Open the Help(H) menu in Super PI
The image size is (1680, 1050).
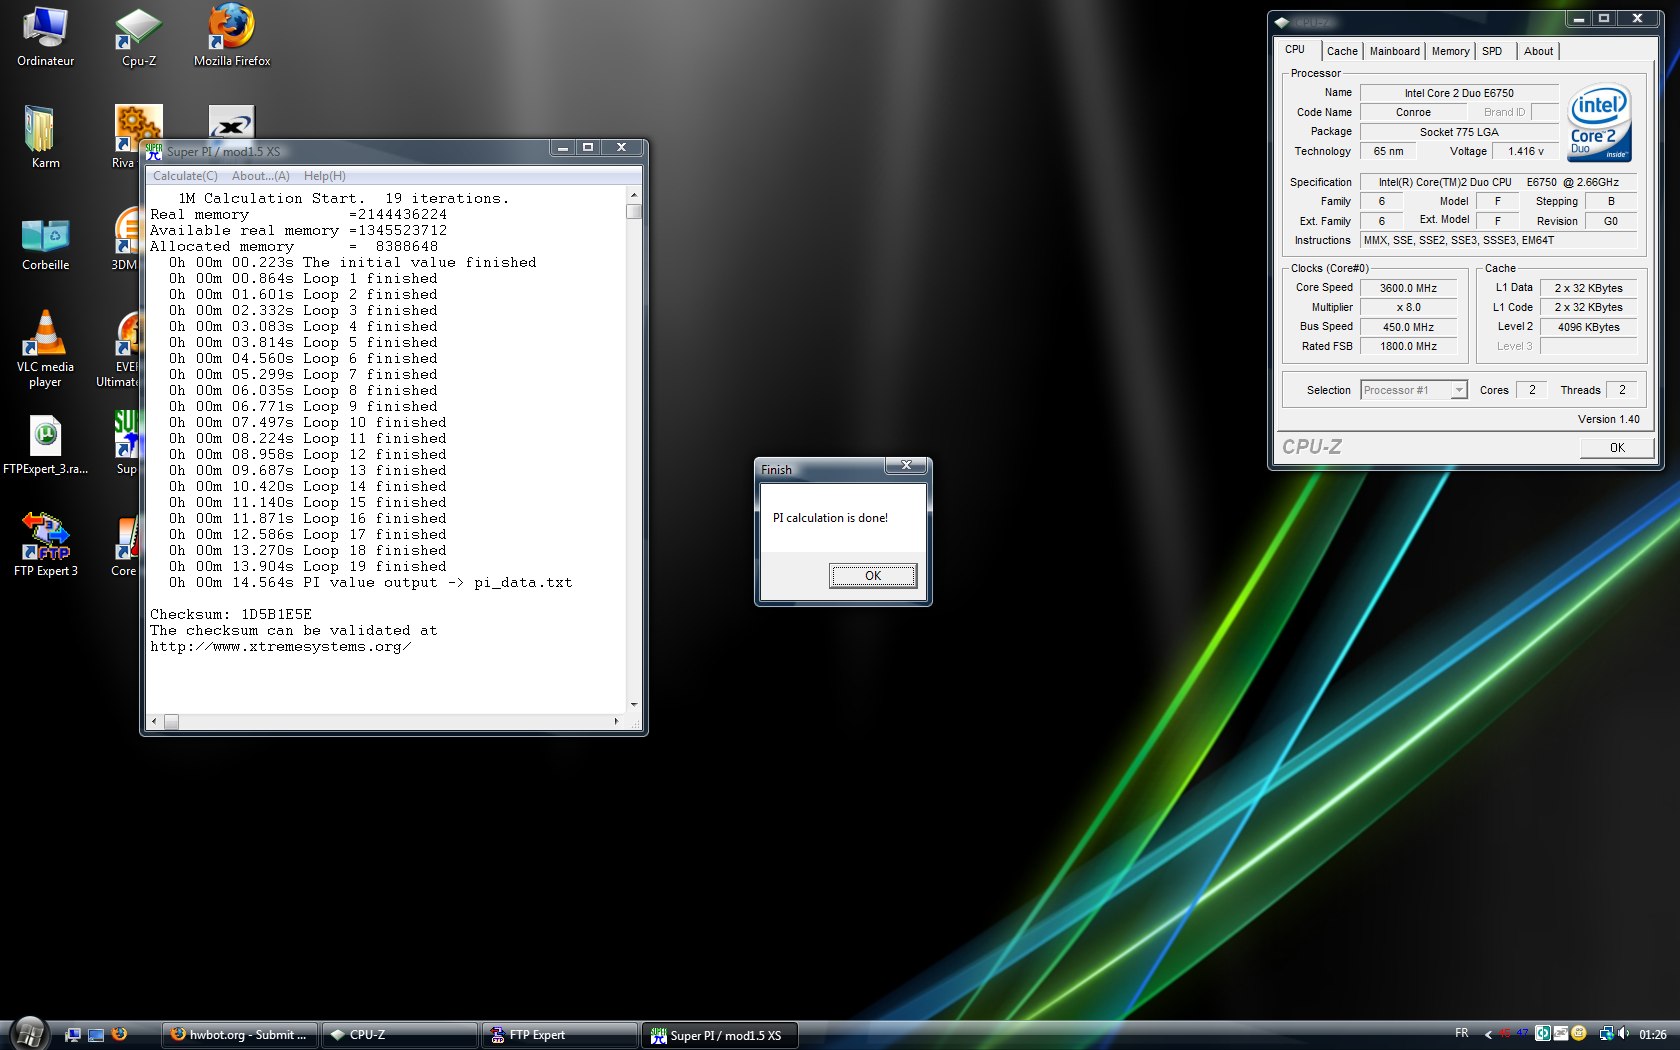point(325,176)
